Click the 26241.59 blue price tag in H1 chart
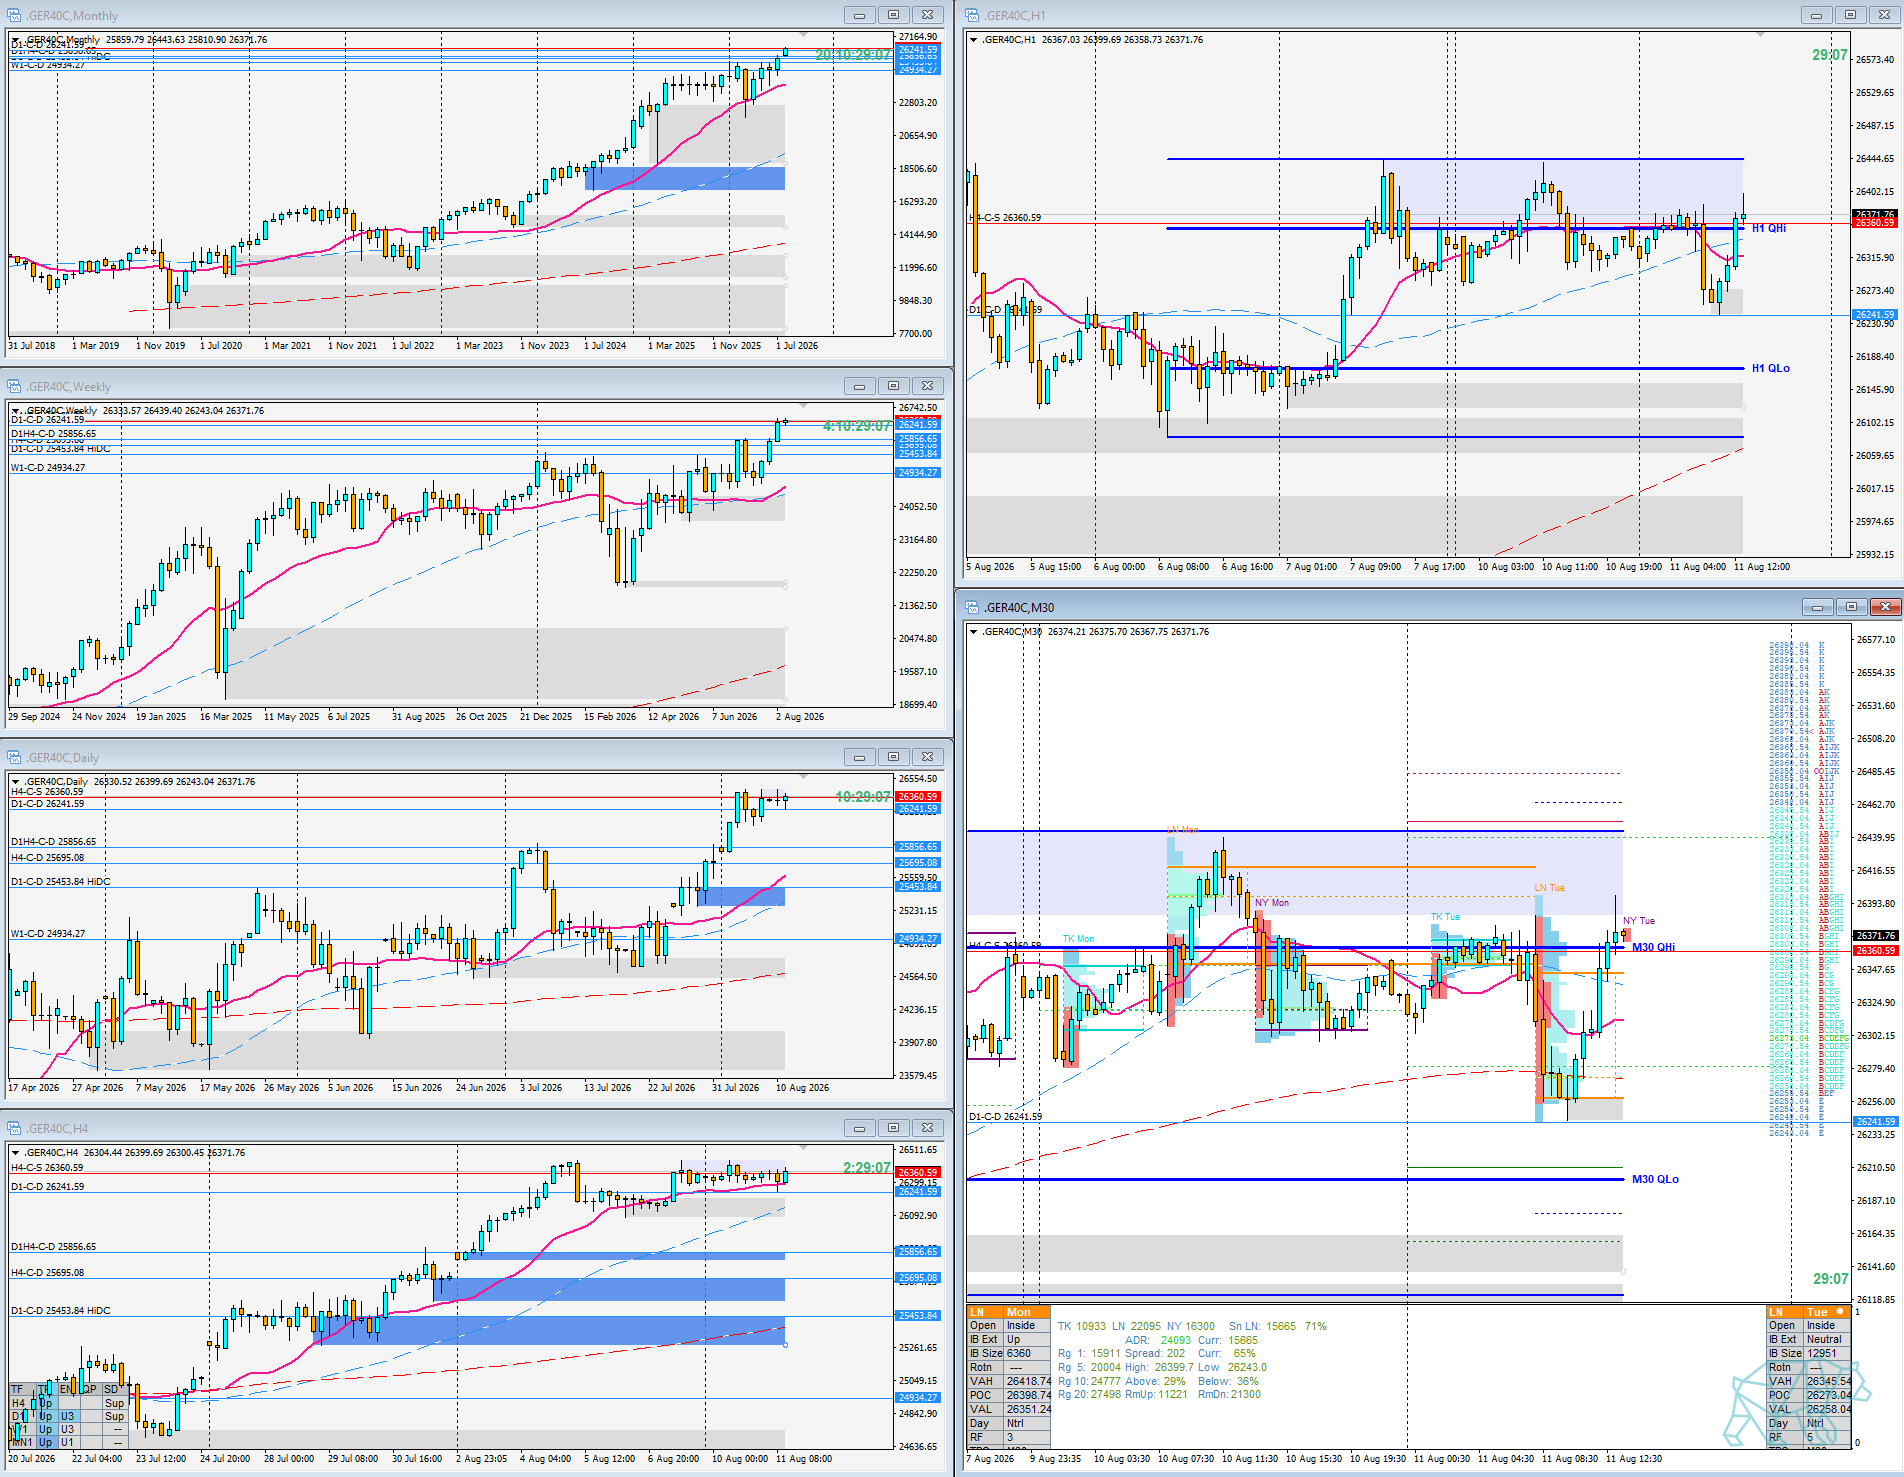 1875,315
